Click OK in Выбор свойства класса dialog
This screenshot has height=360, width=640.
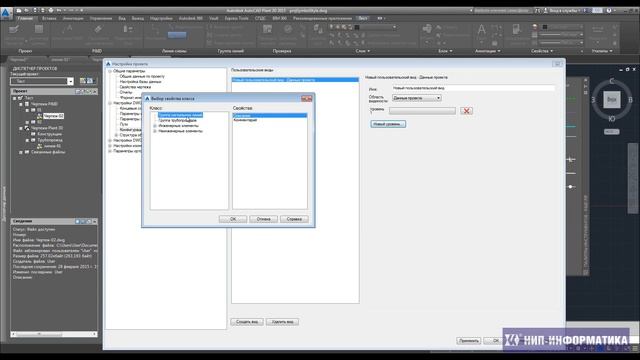click(233, 219)
